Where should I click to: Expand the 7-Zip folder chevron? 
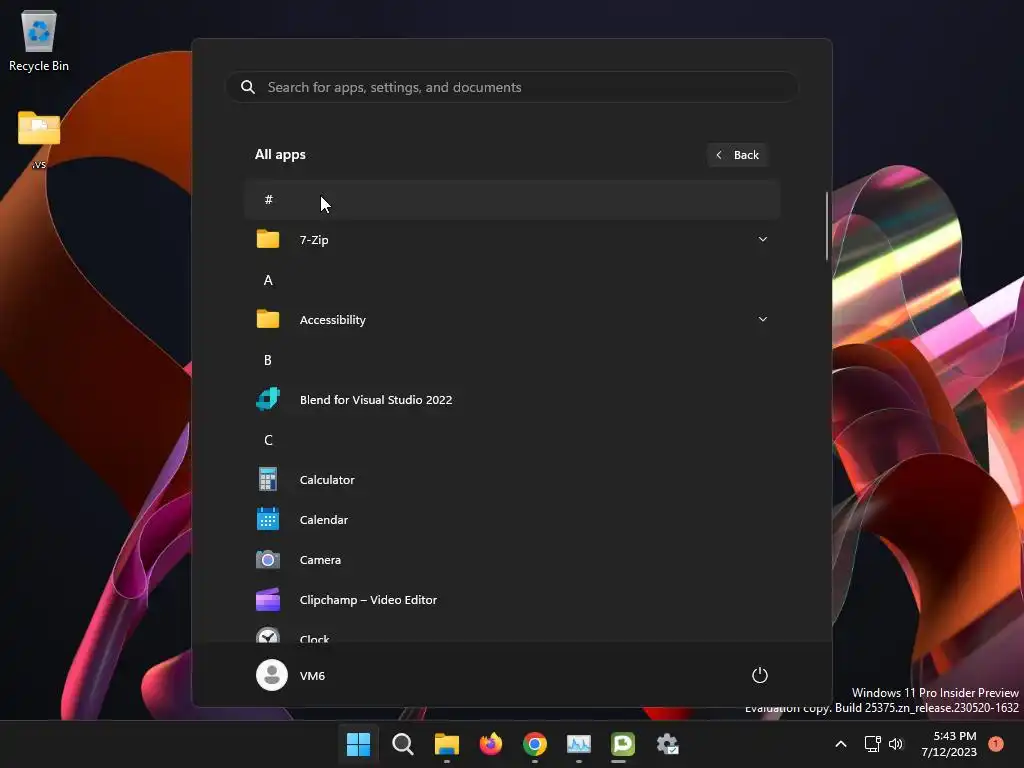763,239
